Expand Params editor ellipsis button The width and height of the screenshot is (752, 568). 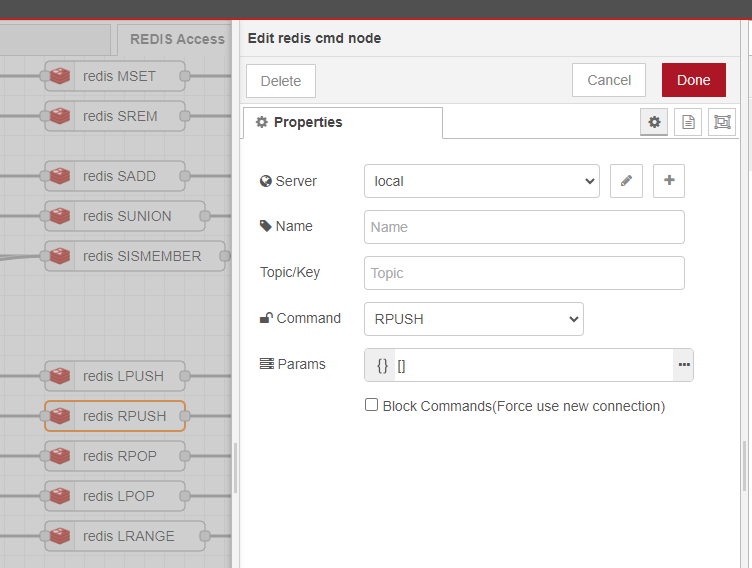click(x=683, y=365)
